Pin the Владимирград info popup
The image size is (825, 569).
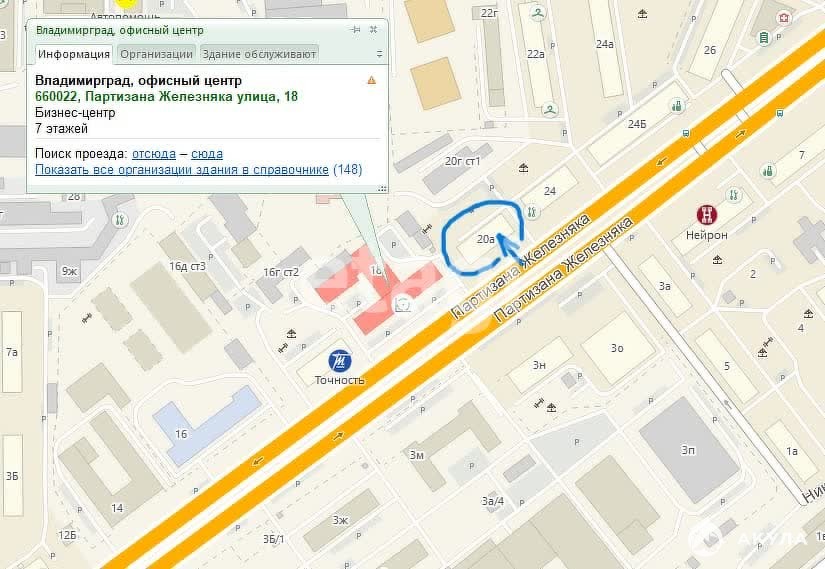tap(356, 29)
